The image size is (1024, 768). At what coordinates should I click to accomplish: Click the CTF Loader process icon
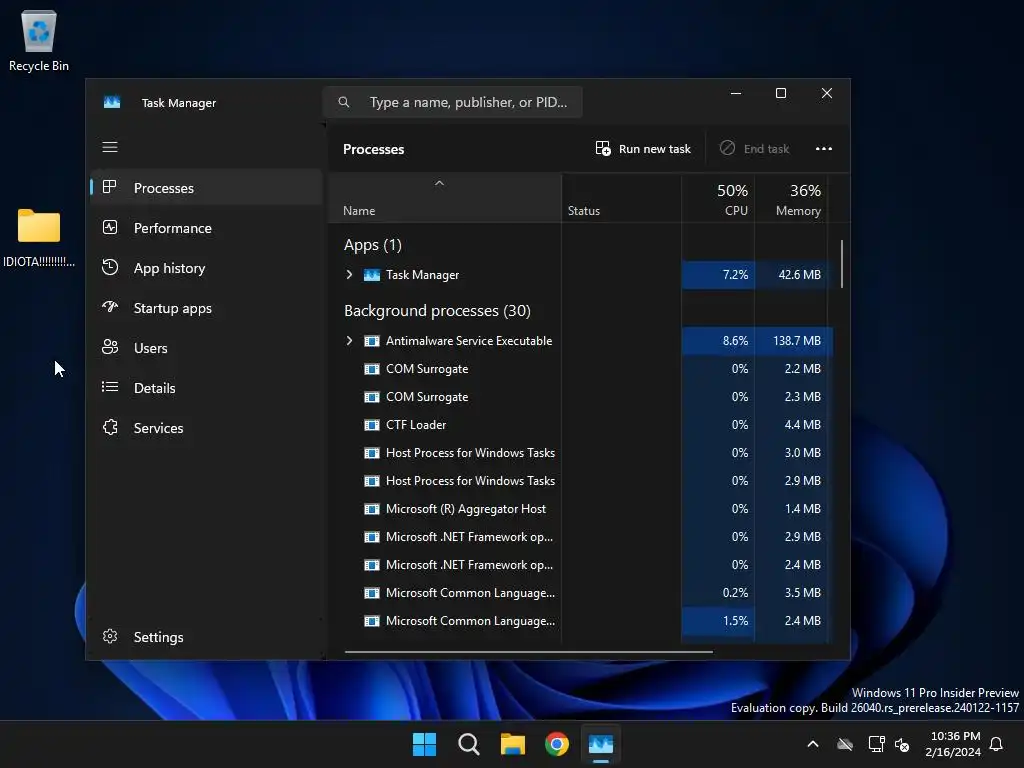372,425
